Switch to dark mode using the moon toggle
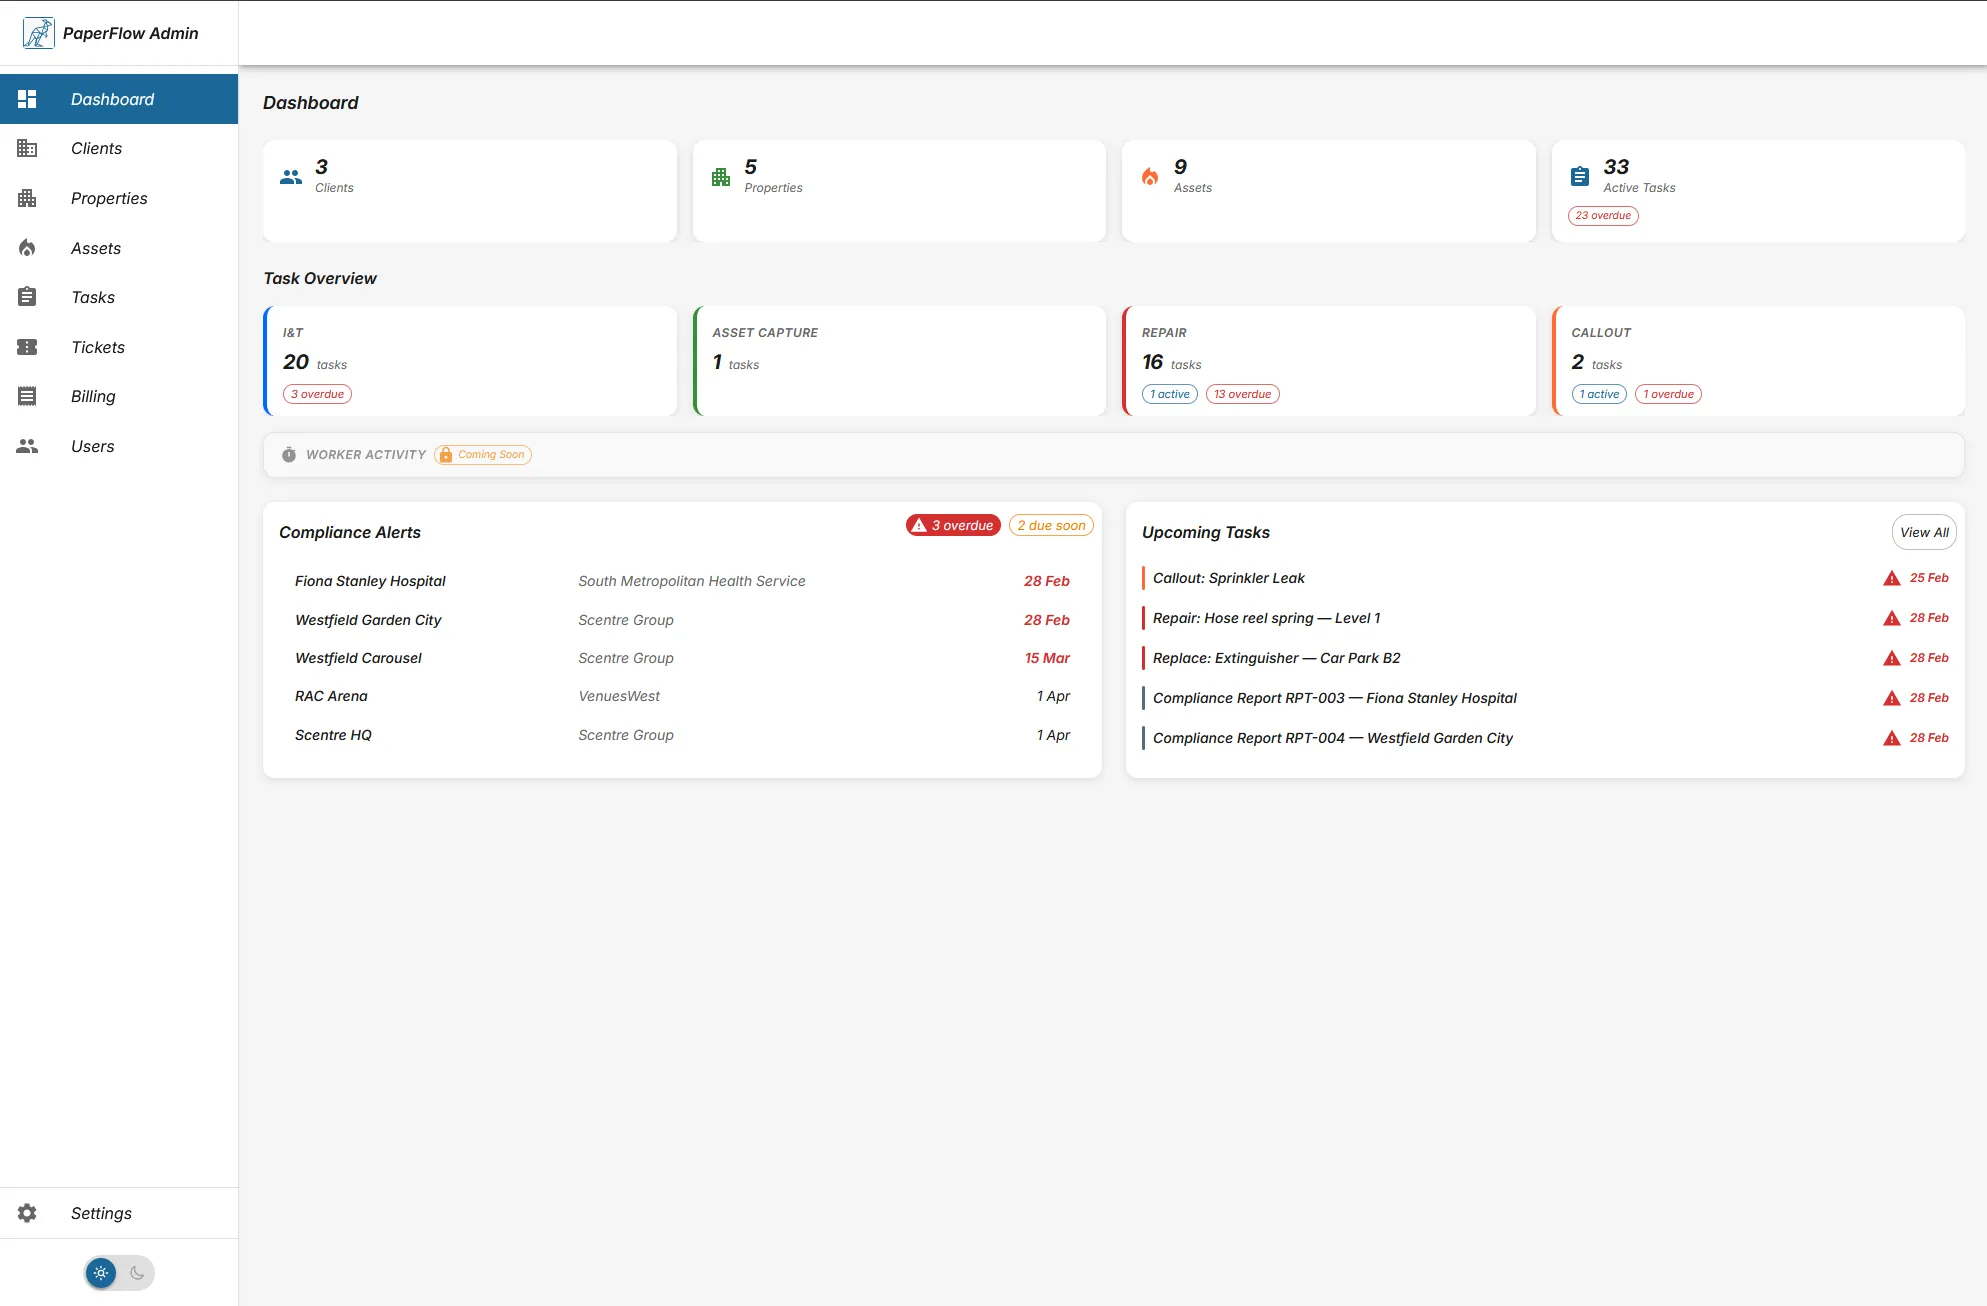The image size is (1987, 1306). (x=137, y=1273)
